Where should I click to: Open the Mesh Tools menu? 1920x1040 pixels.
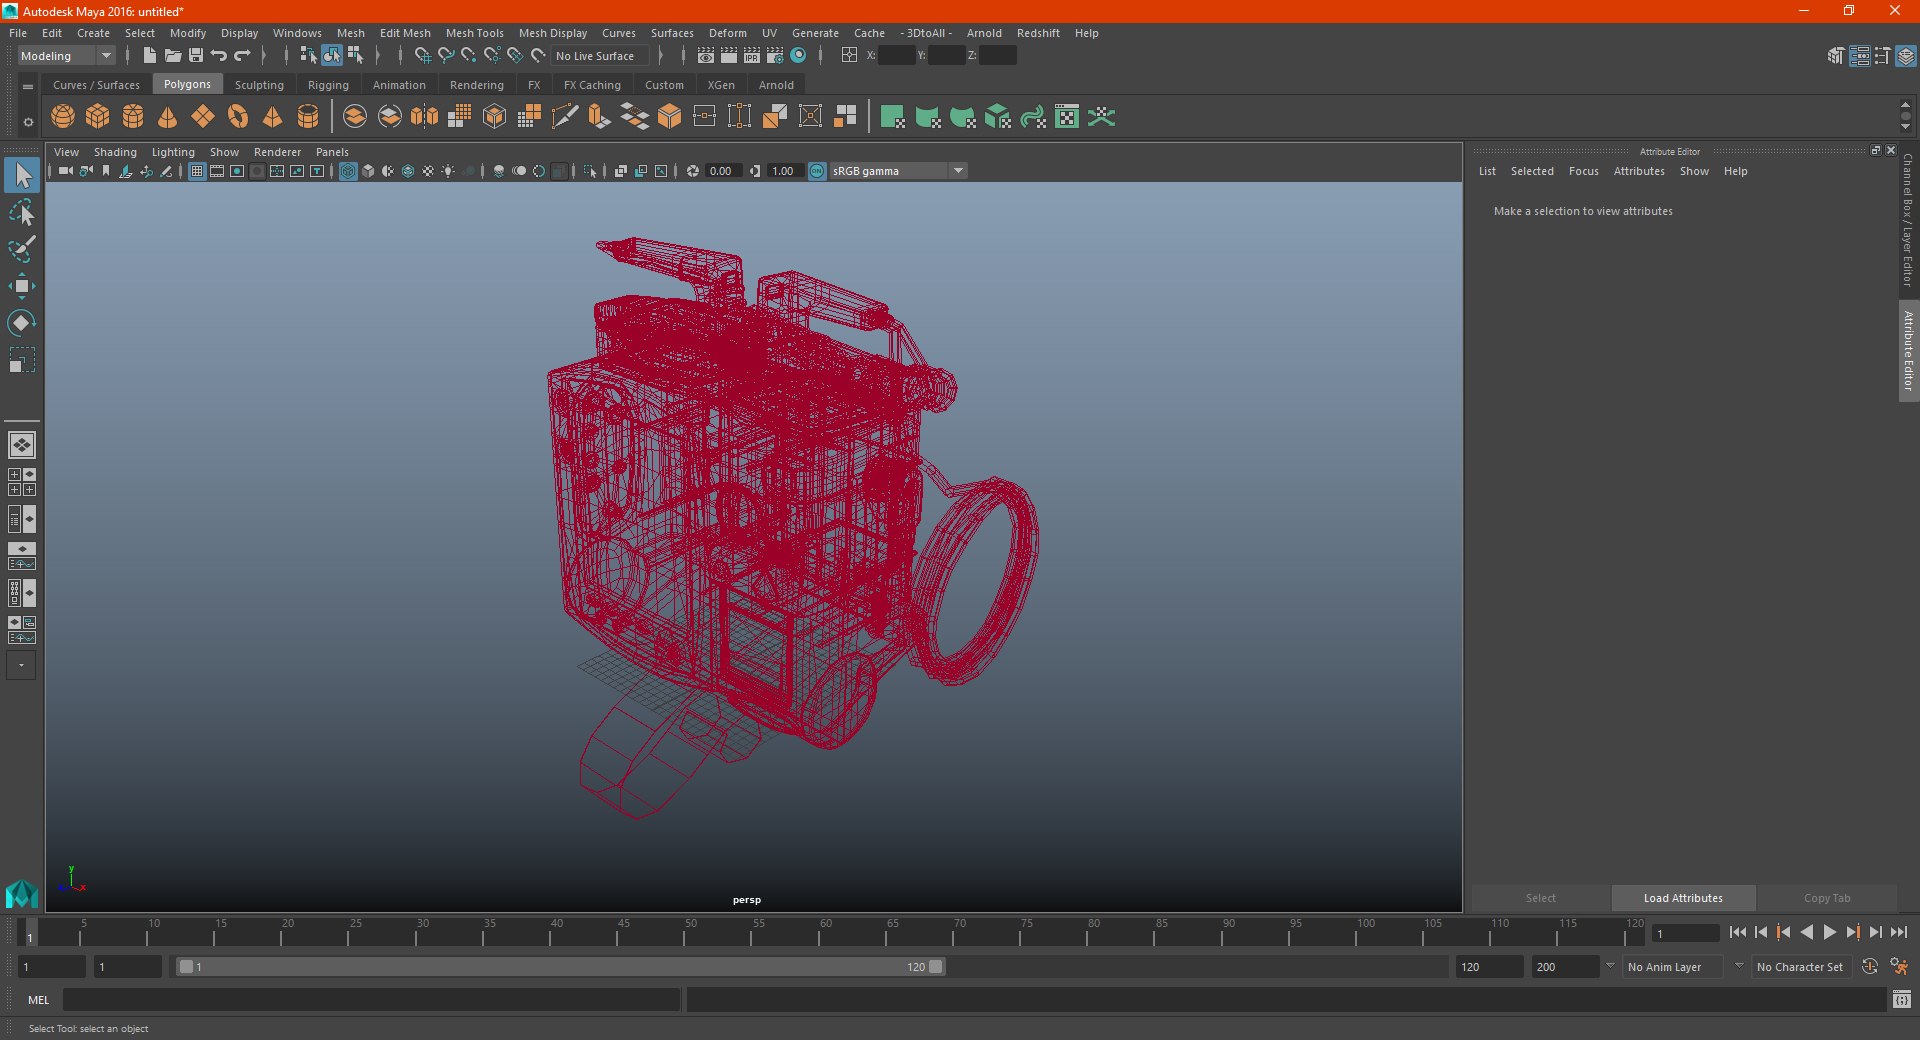coord(474,33)
